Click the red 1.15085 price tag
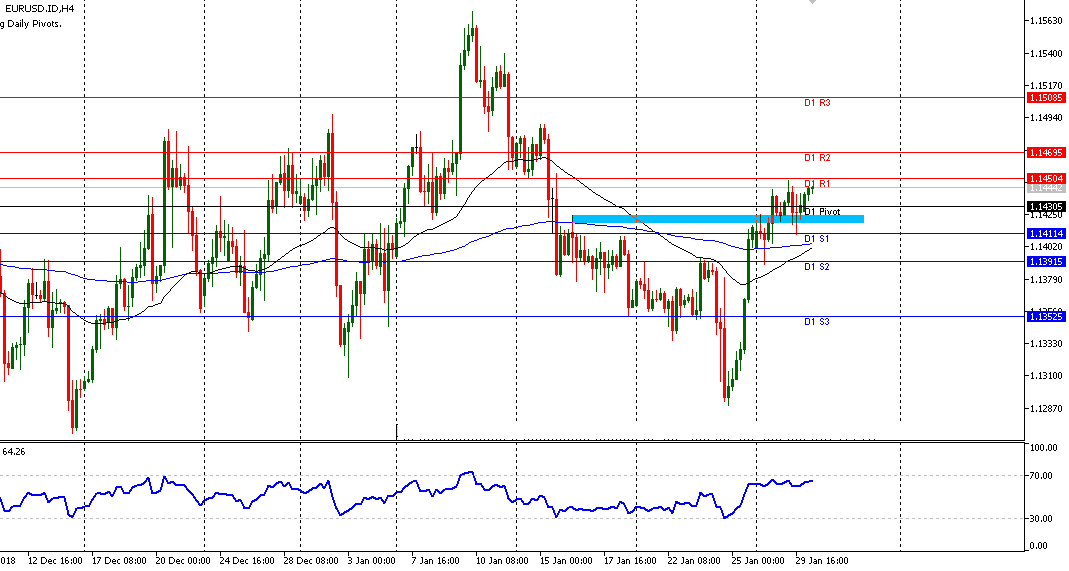Viewport: 1069px width, 571px height. click(1045, 98)
